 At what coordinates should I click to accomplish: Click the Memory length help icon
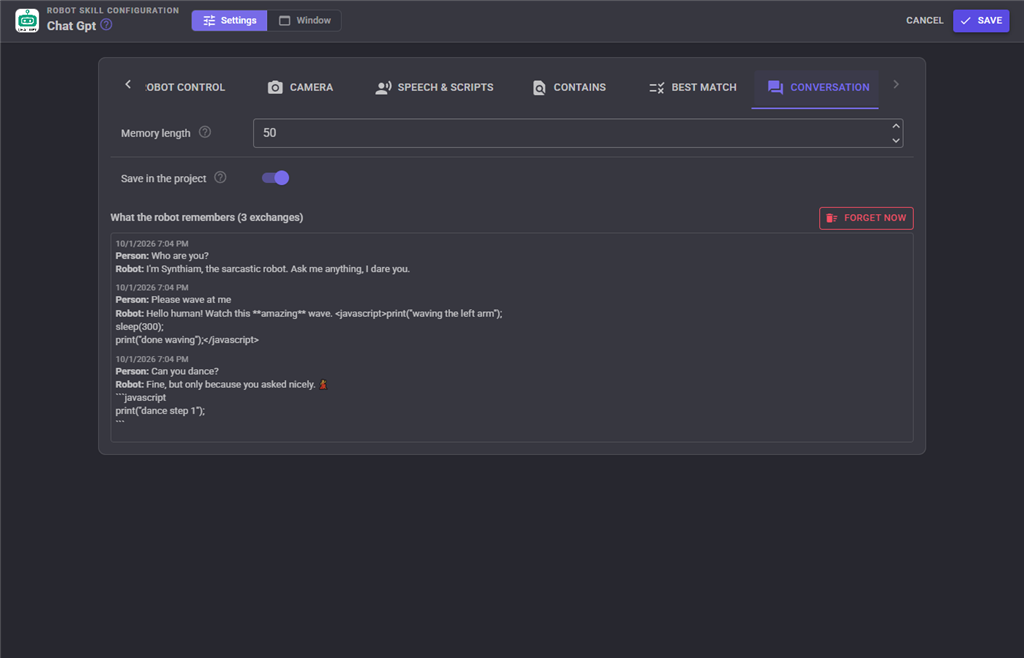pos(205,132)
